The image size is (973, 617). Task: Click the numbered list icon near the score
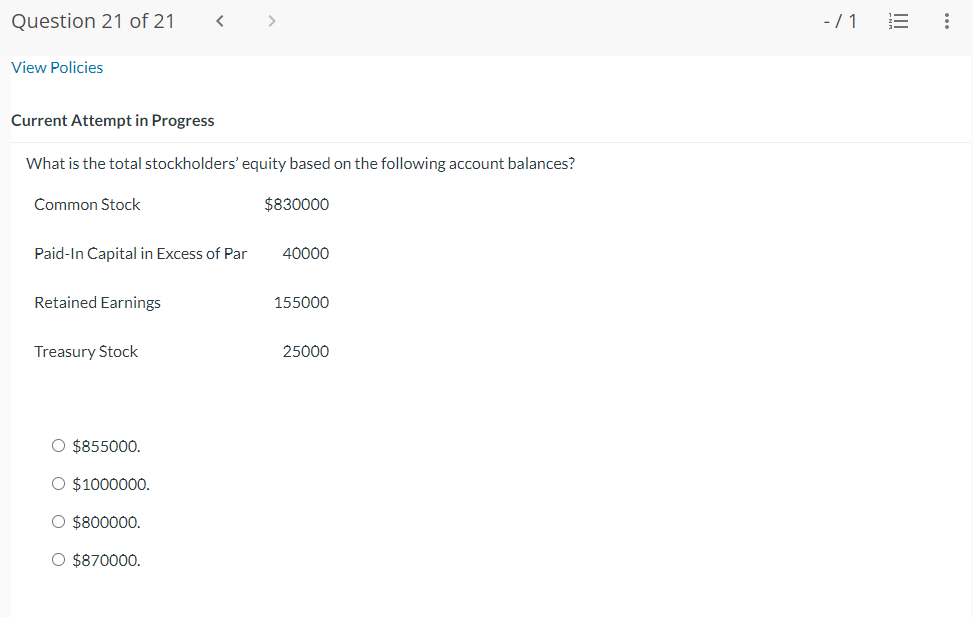click(898, 20)
